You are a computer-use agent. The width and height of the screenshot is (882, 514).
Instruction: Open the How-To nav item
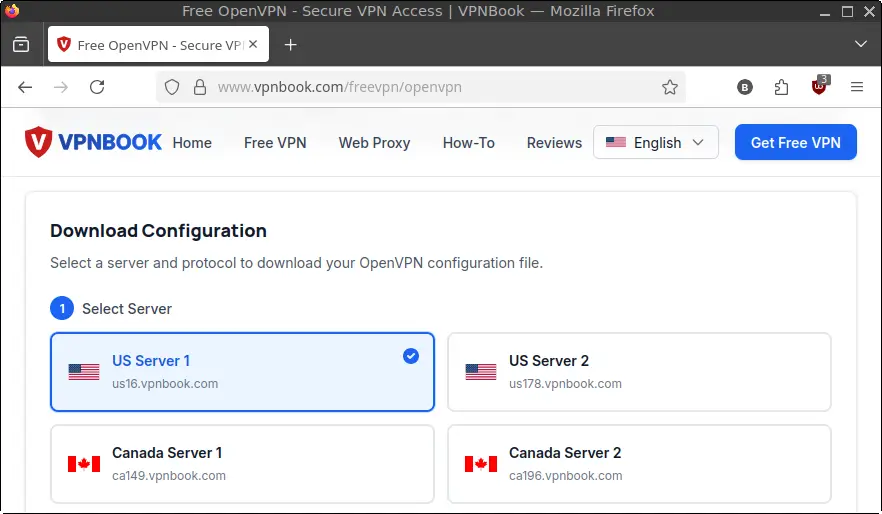tap(469, 143)
